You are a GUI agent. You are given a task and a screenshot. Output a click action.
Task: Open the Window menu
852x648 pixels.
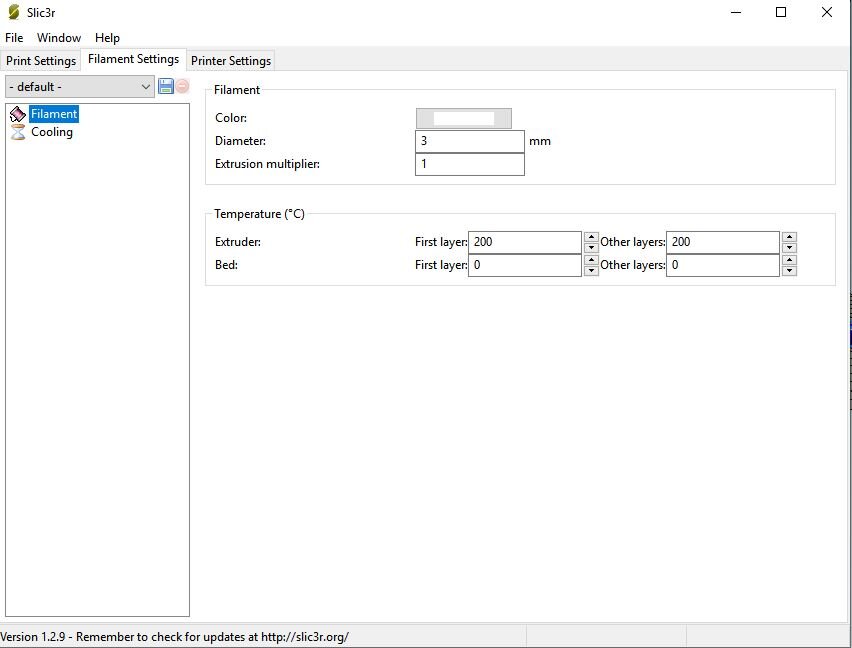[x=59, y=38]
